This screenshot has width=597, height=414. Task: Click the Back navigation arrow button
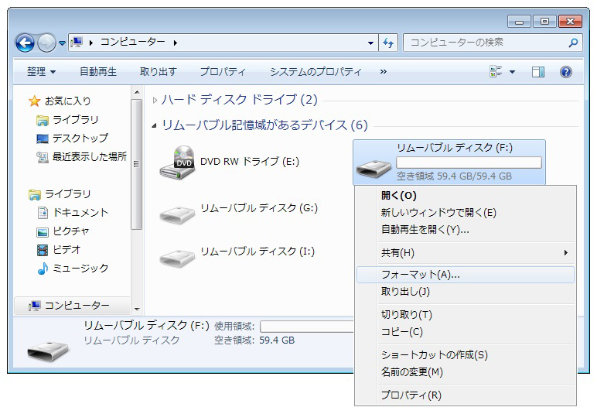point(25,43)
